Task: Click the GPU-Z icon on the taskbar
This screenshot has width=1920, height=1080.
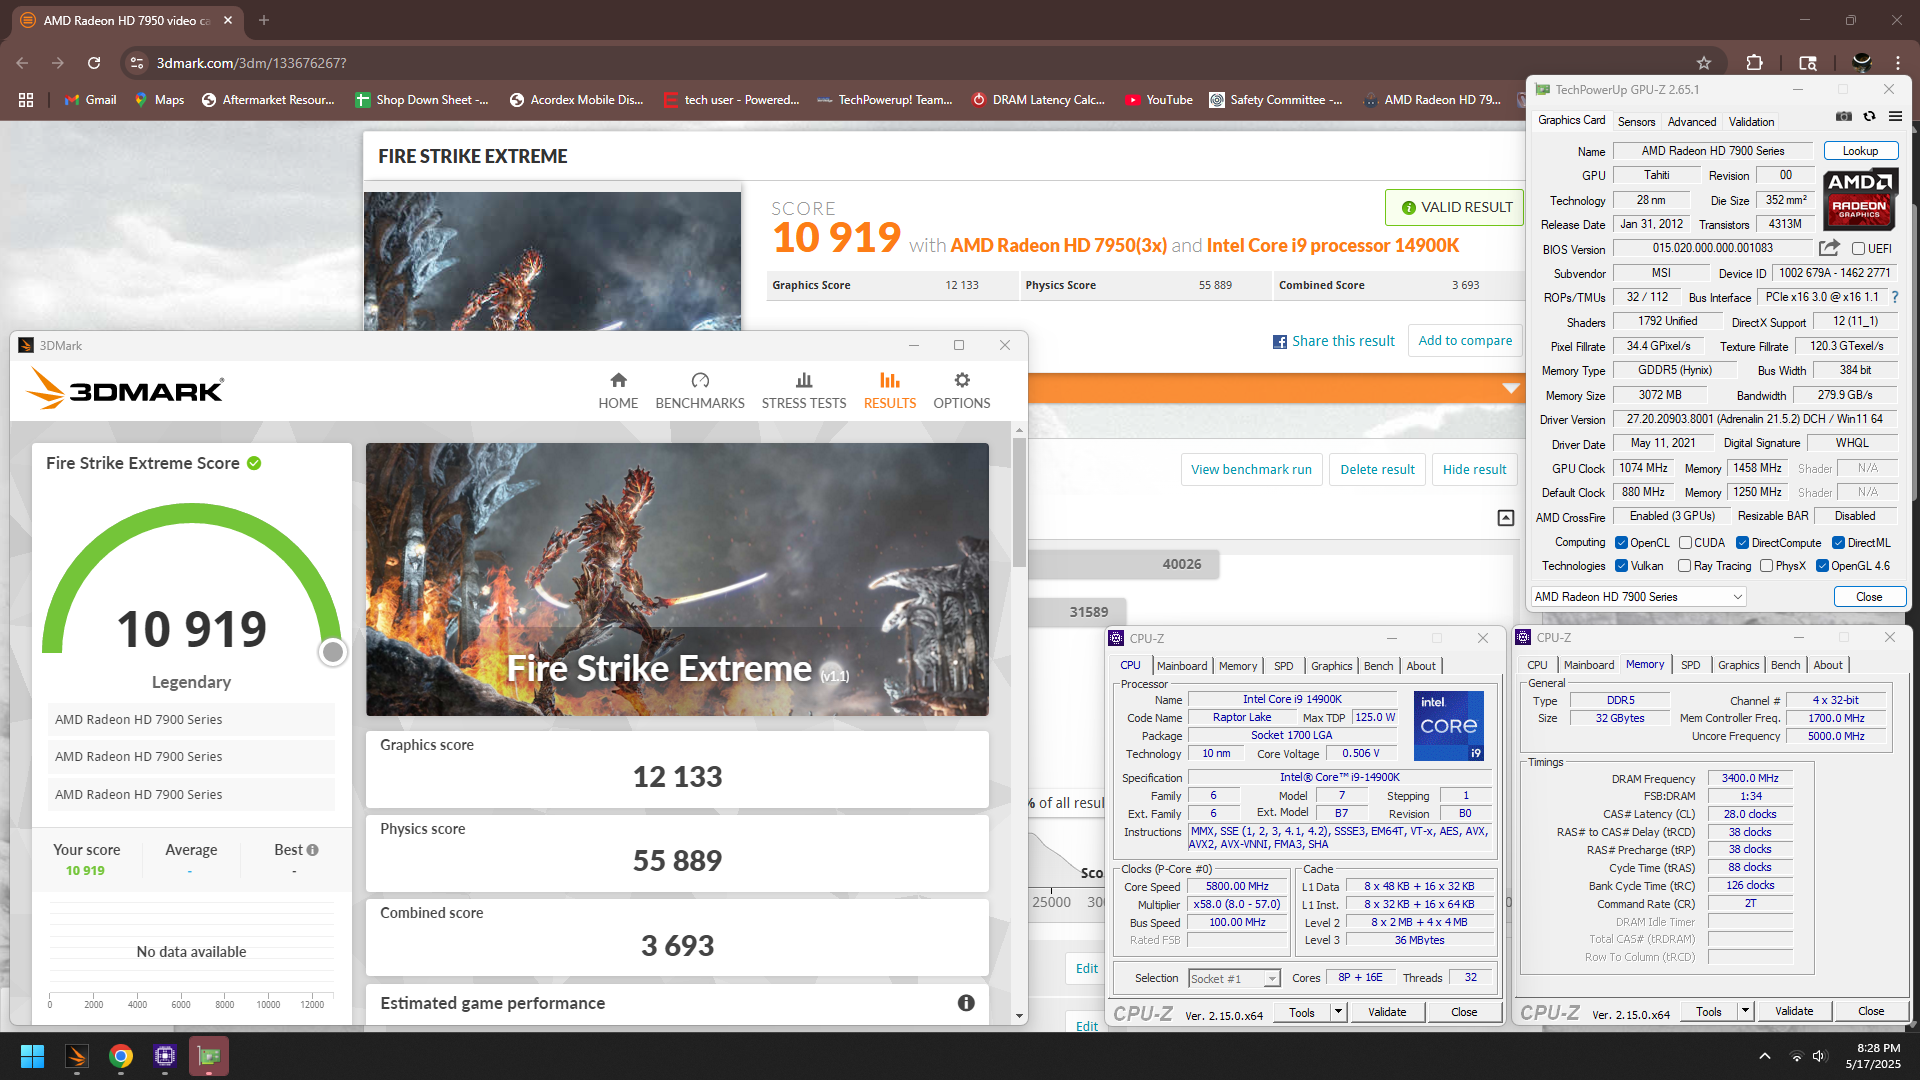Action: pos(209,1056)
